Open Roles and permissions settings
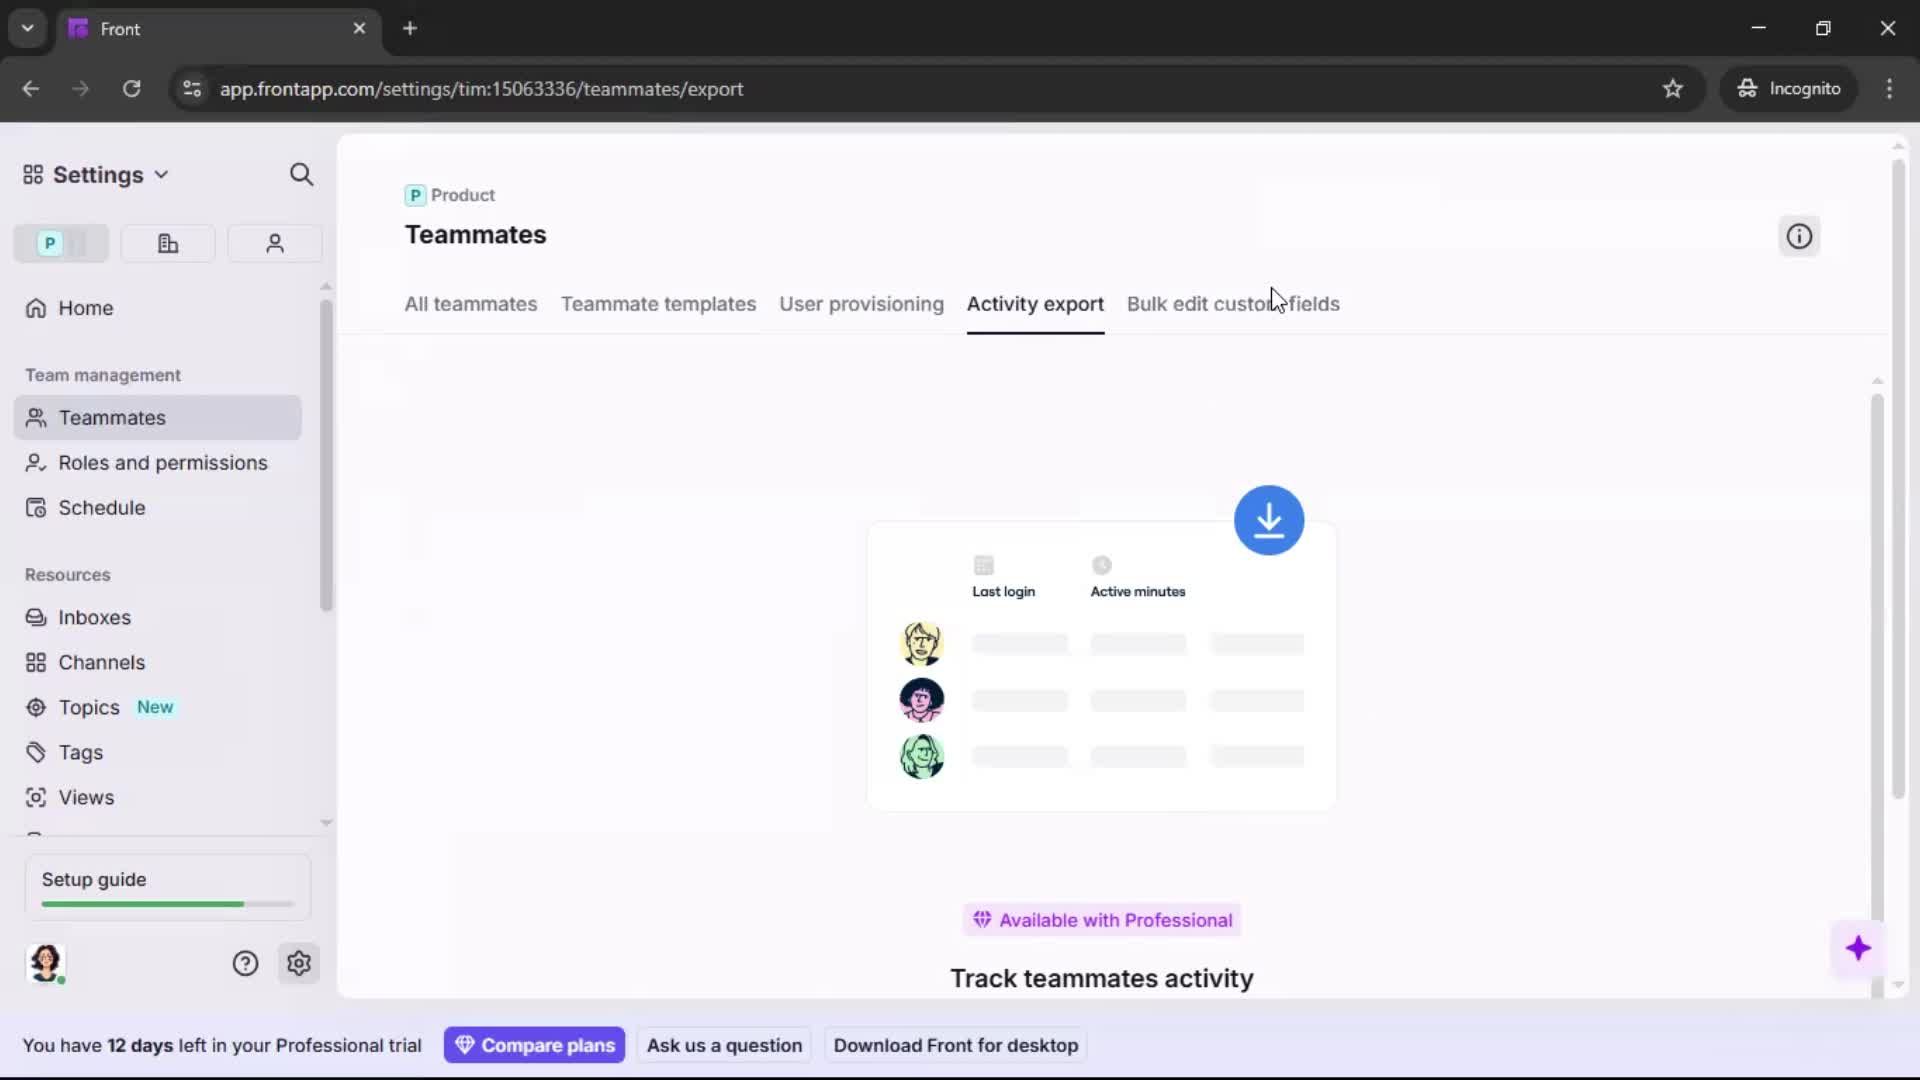Image resolution: width=1920 pixels, height=1080 pixels. pos(161,463)
